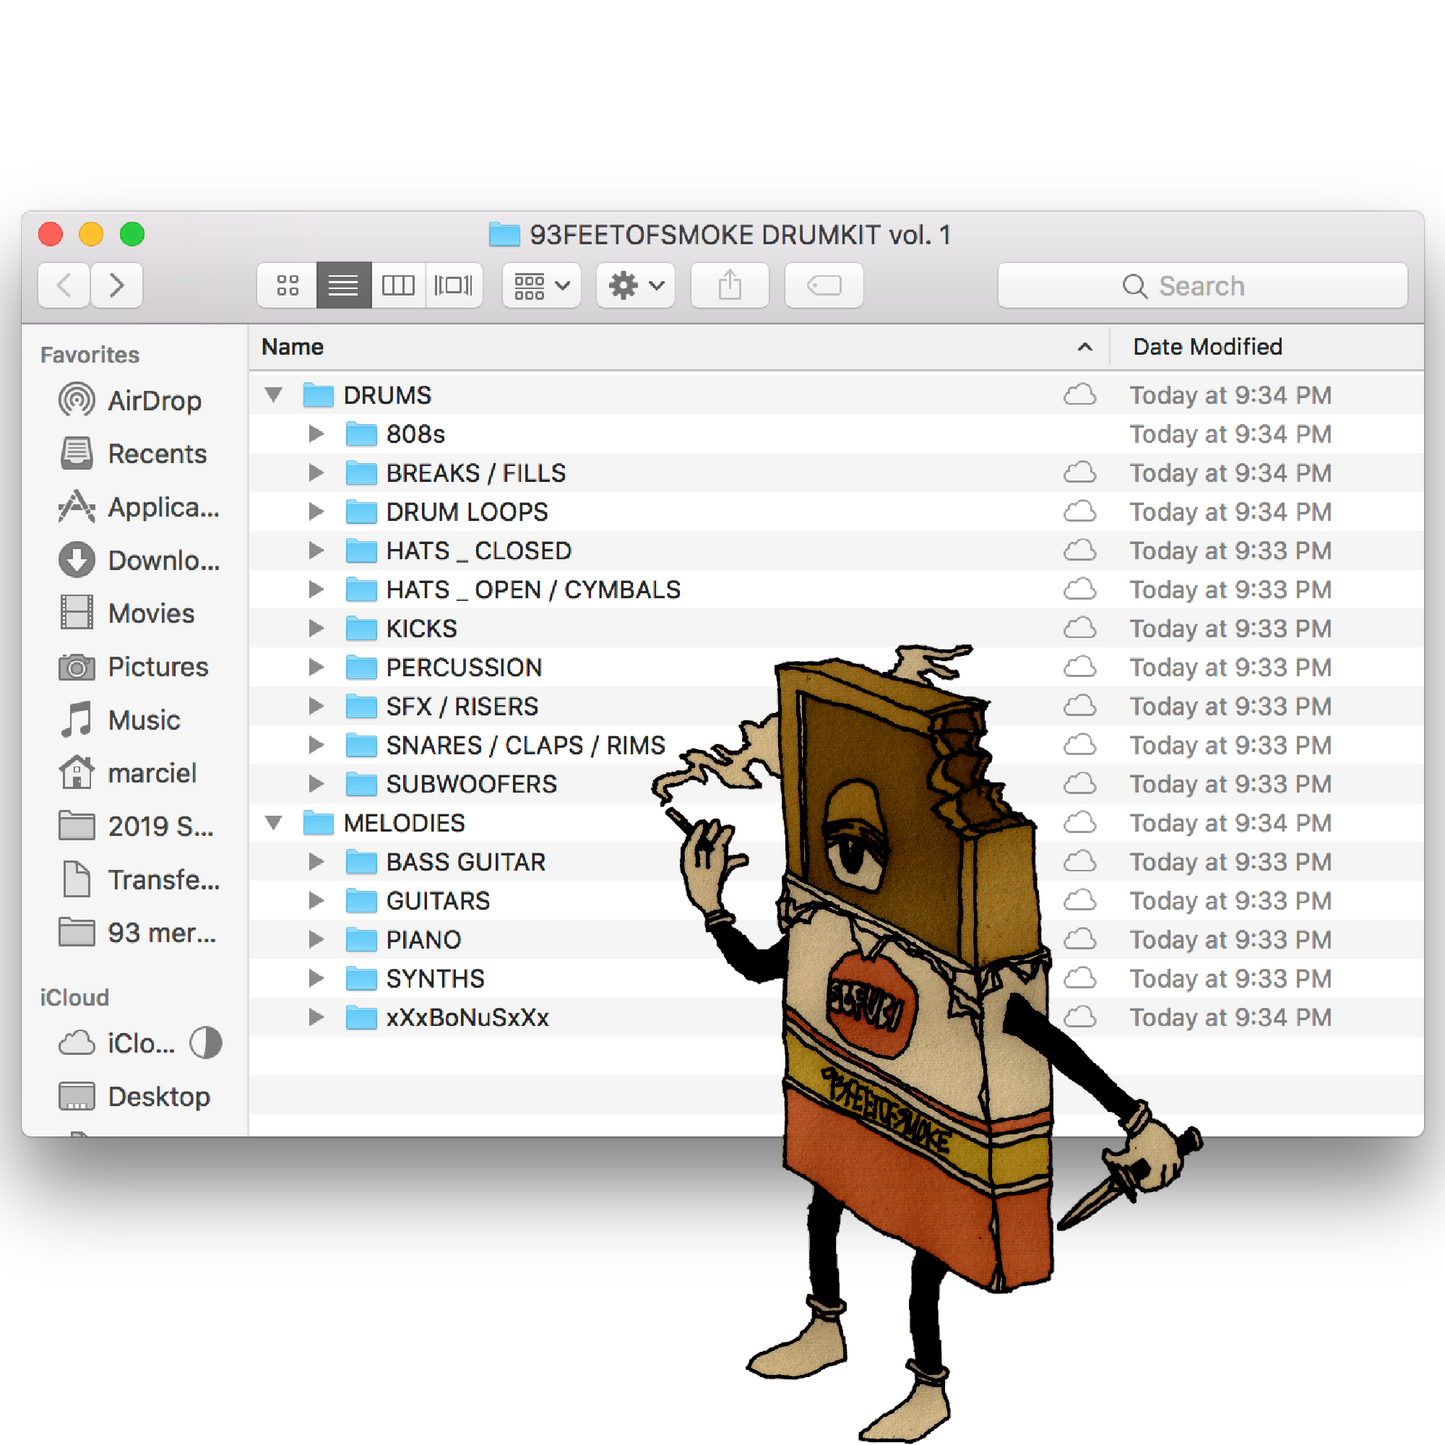
Task: Click the Share toolbar button
Action: point(730,286)
